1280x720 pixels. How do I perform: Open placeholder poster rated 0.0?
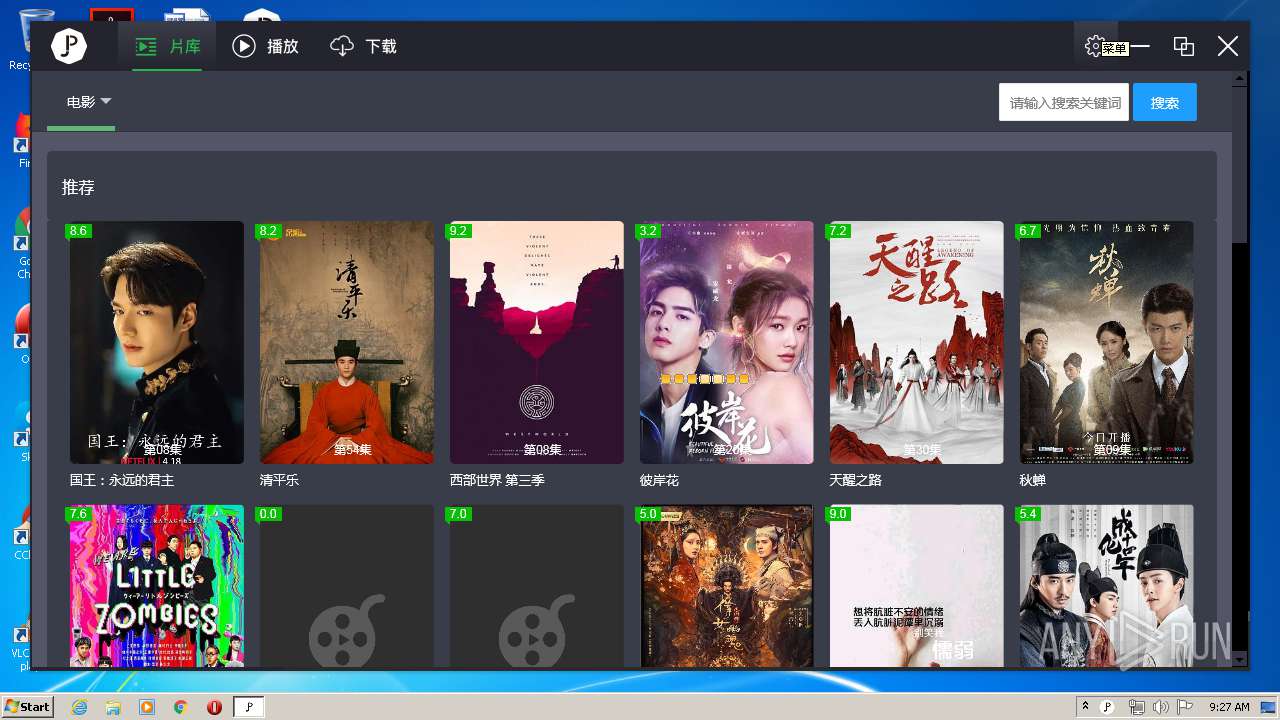(x=347, y=586)
